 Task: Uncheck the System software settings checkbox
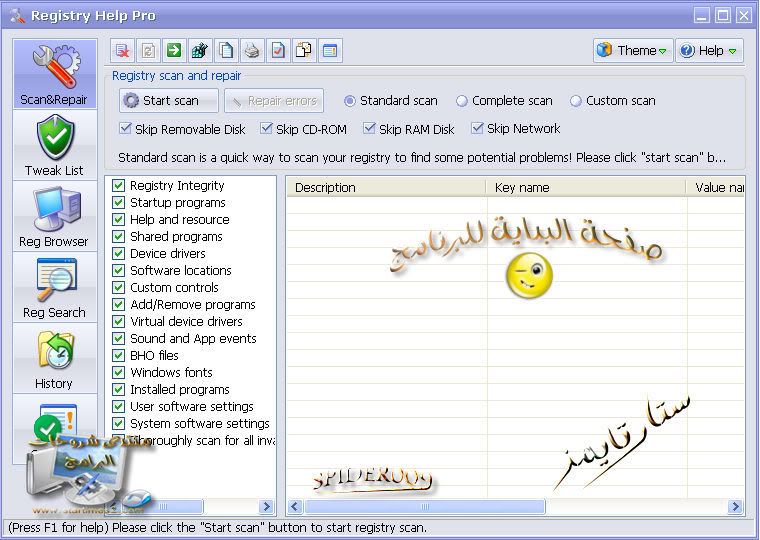pos(118,423)
